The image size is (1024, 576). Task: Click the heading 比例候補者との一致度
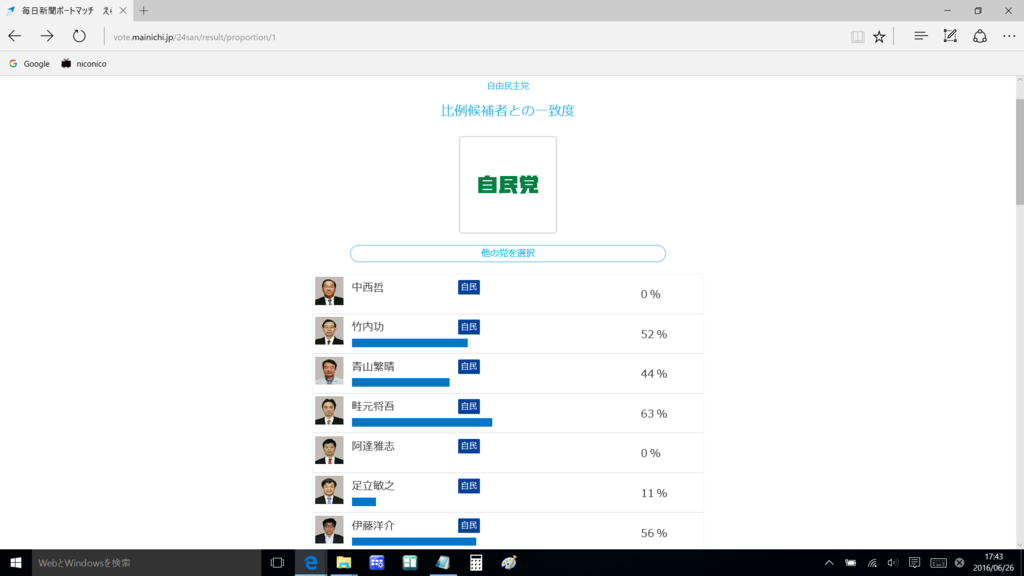507,110
